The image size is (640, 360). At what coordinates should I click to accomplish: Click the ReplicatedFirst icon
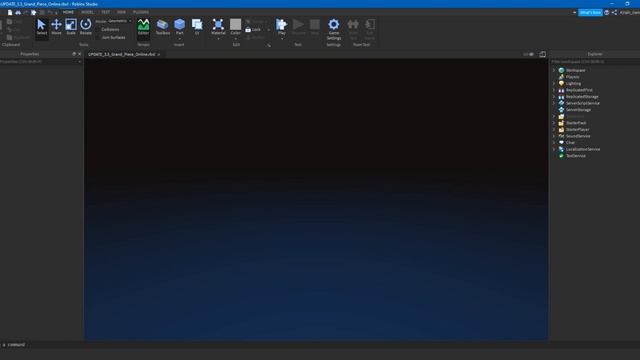click(x=561, y=90)
